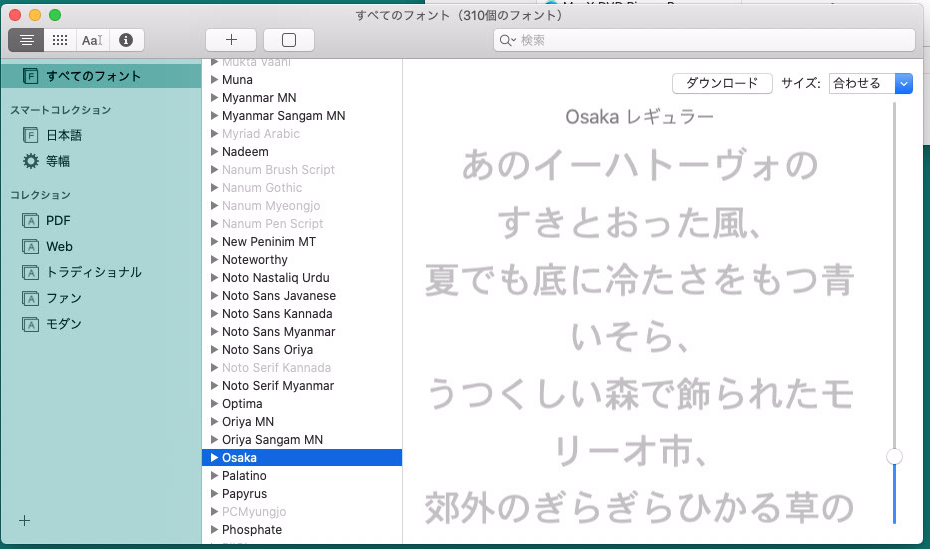This screenshot has height=549, width=930.
Task: Click the plus button to add fonts
Action: (231, 40)
